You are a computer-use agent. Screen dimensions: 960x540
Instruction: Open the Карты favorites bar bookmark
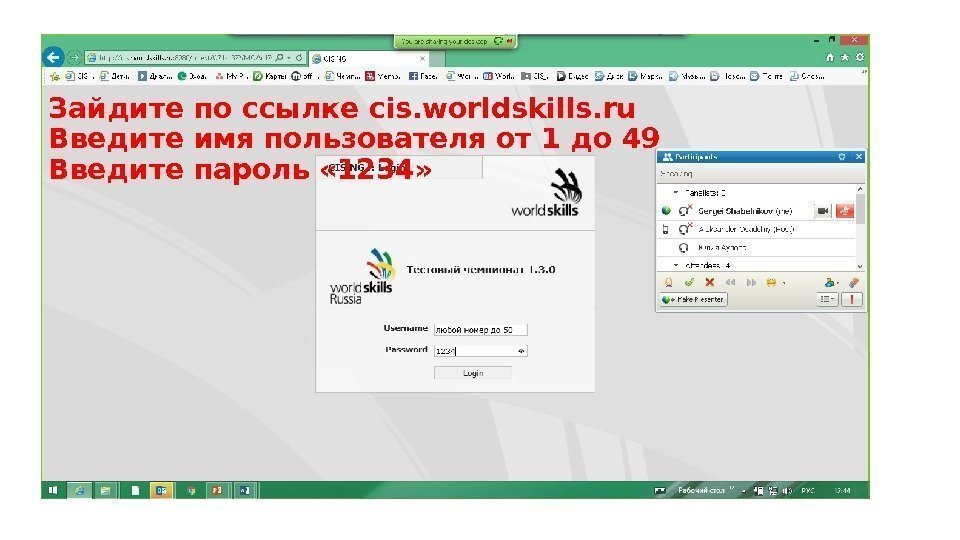click(270, 76)
